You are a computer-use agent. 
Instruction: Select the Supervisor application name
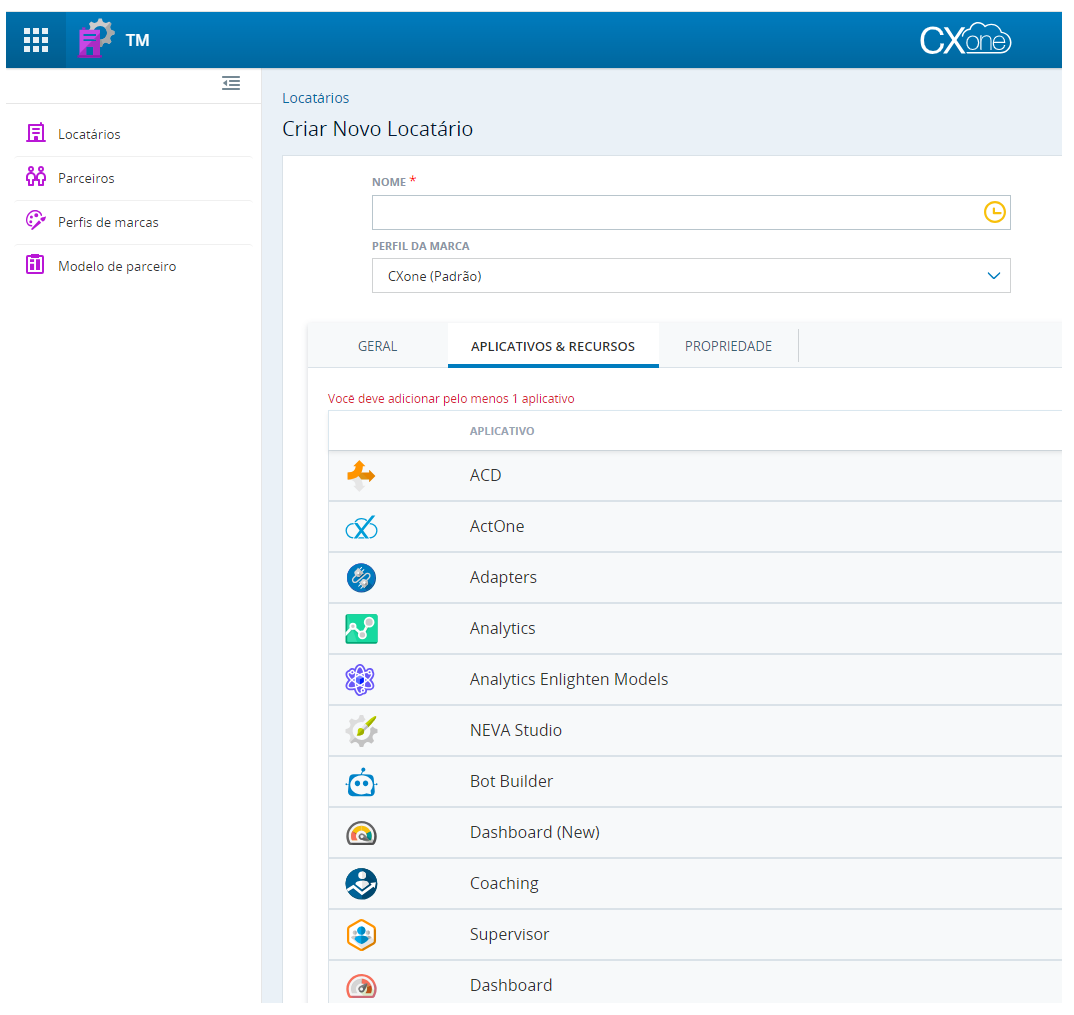coord(510,934)
